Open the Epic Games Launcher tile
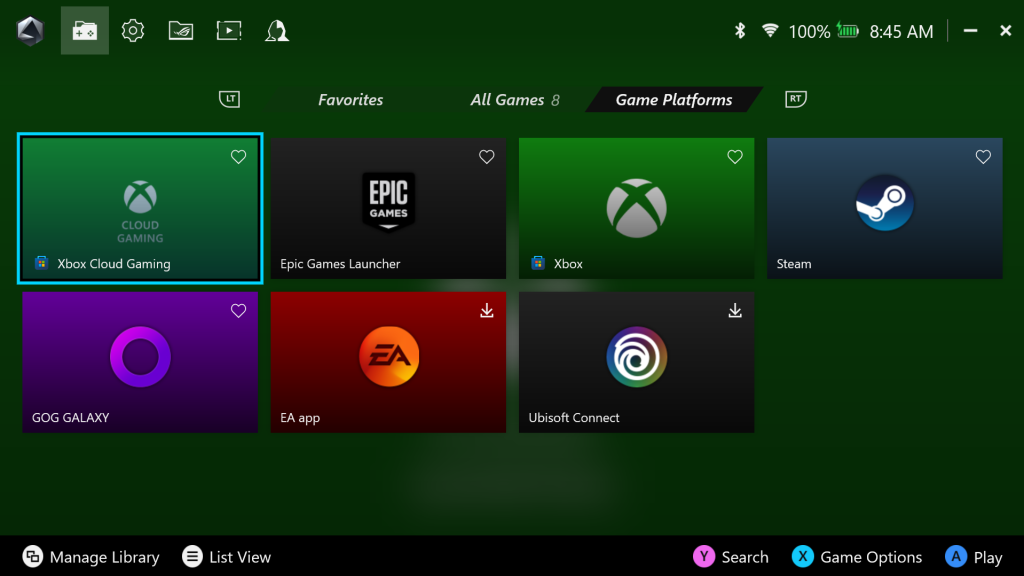Screen dimensions: 1024x576 pyautogui.click(x=388, y=208)
